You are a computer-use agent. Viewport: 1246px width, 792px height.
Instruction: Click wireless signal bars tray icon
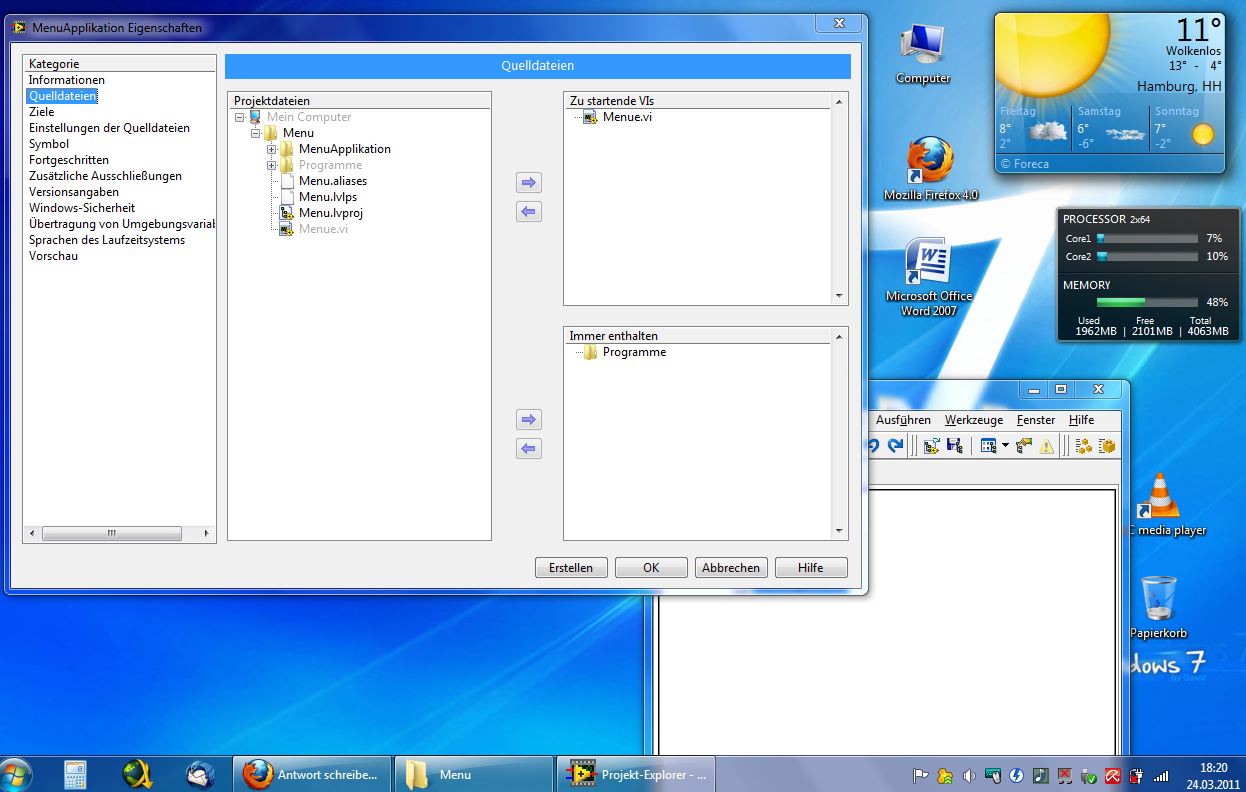click(x=1161, y=775)
